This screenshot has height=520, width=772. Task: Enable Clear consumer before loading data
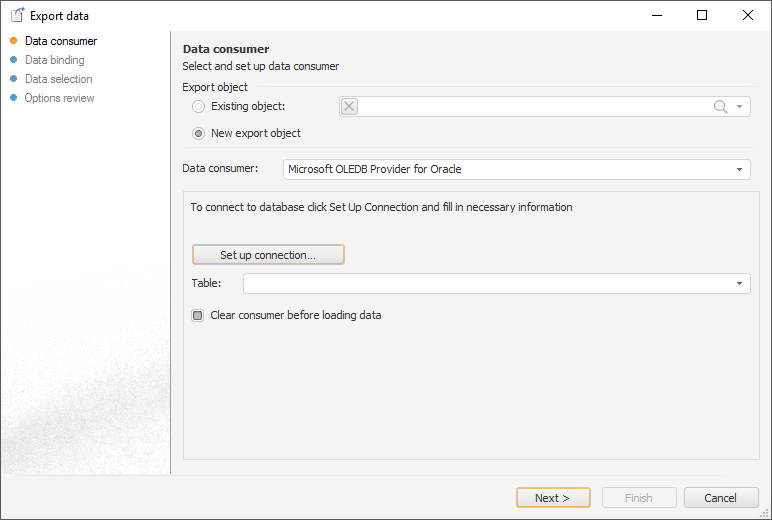coord(198,316)
